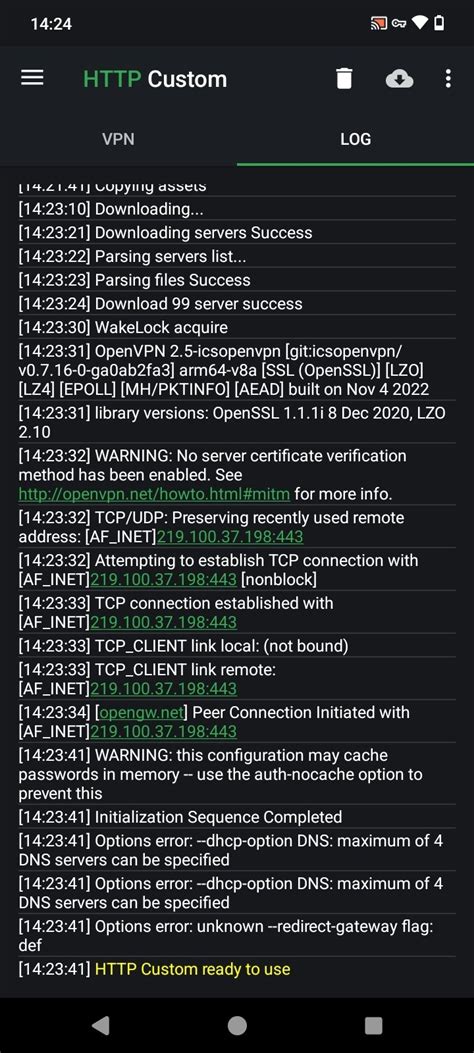The width and height of the screenshot is (474, 1053).
Task: Tap the VPN key status icon
Action: click(x=400, y=24)
